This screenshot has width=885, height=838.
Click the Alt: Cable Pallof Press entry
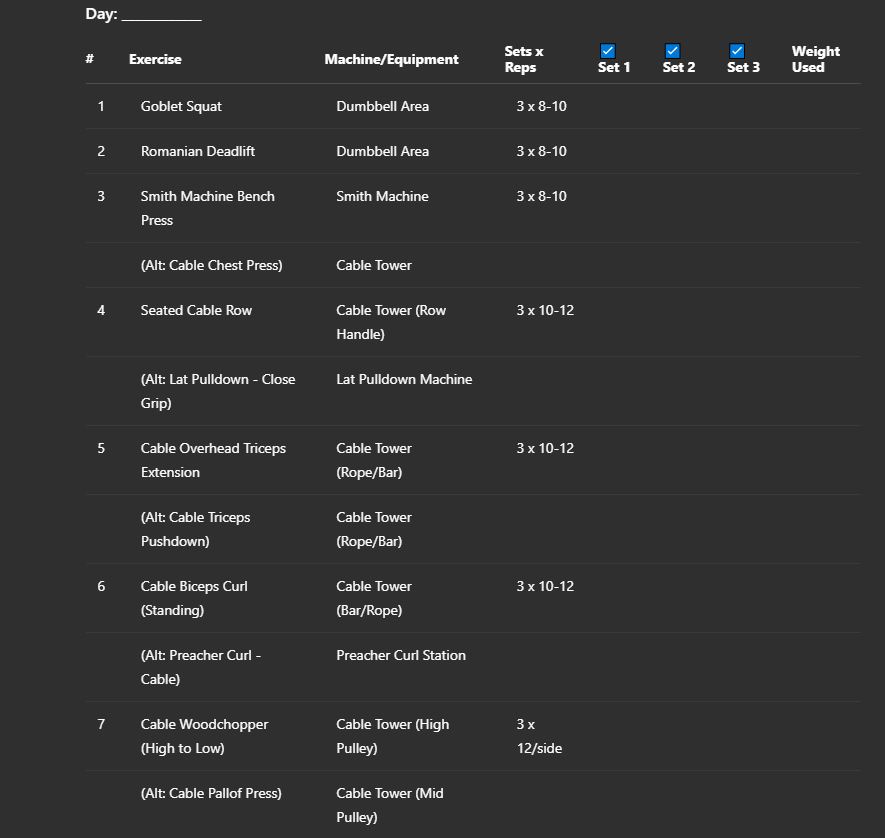[211, 793]
